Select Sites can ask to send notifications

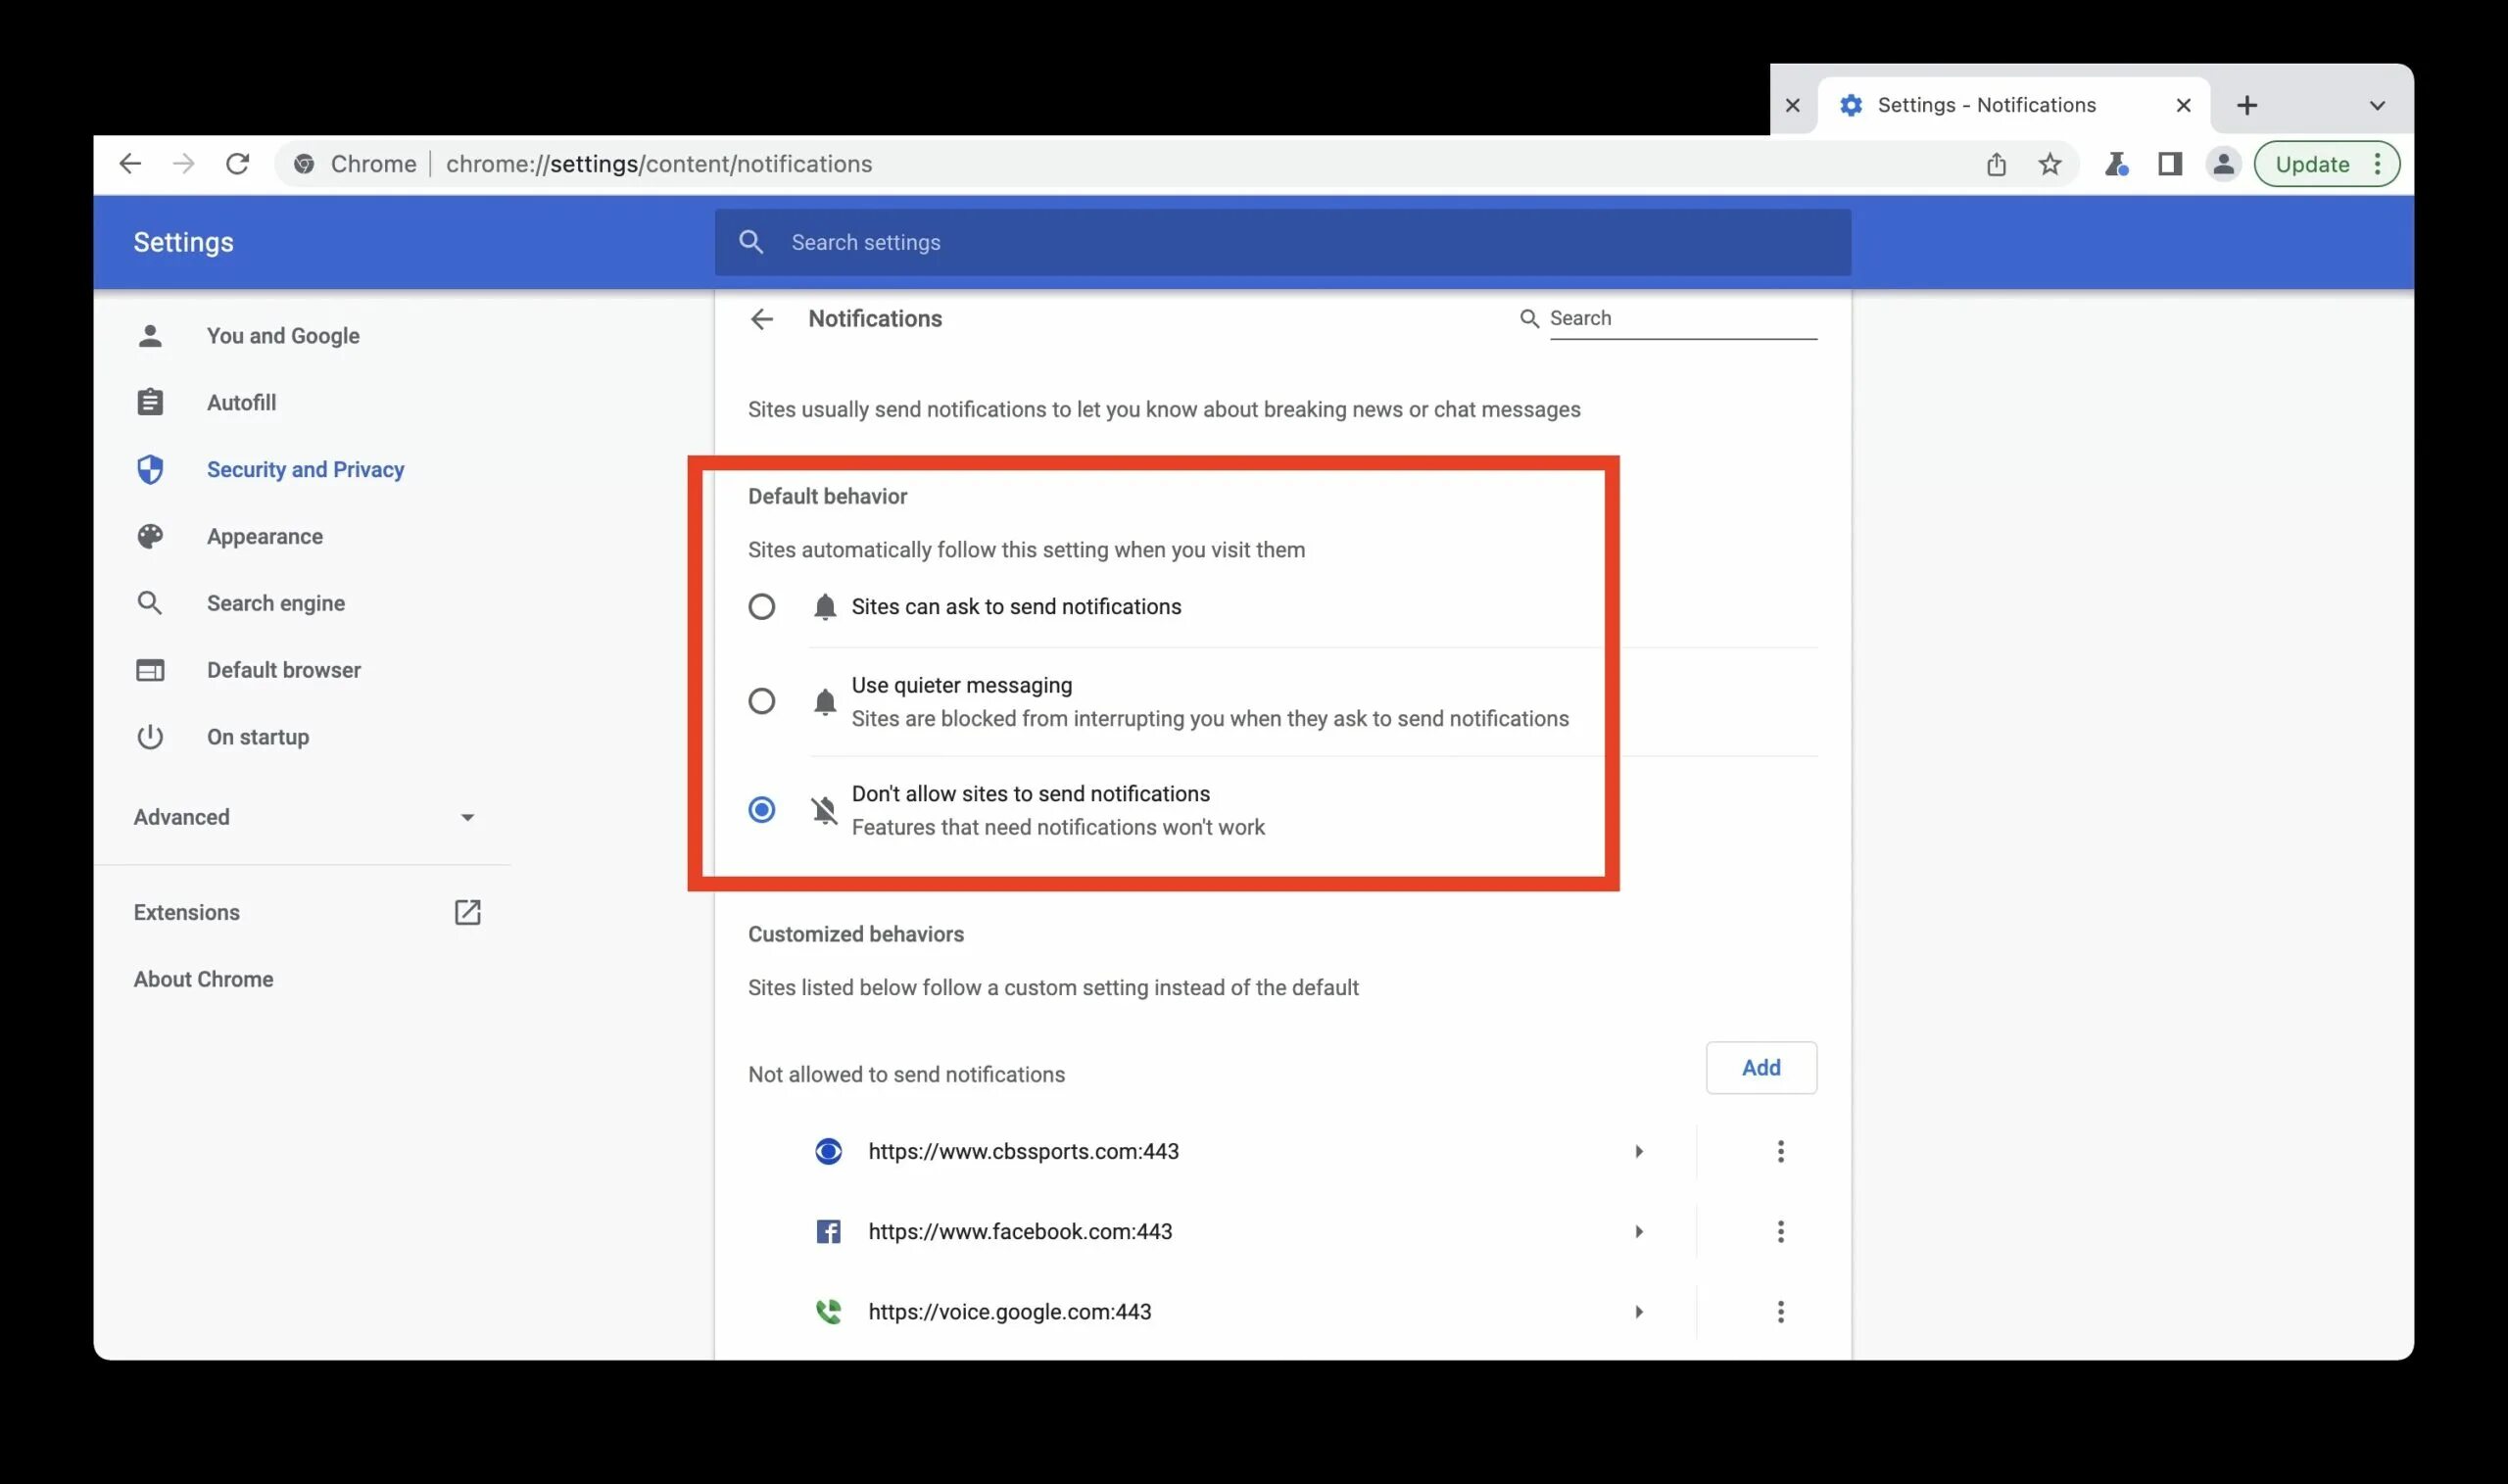(x=762, y=607)
